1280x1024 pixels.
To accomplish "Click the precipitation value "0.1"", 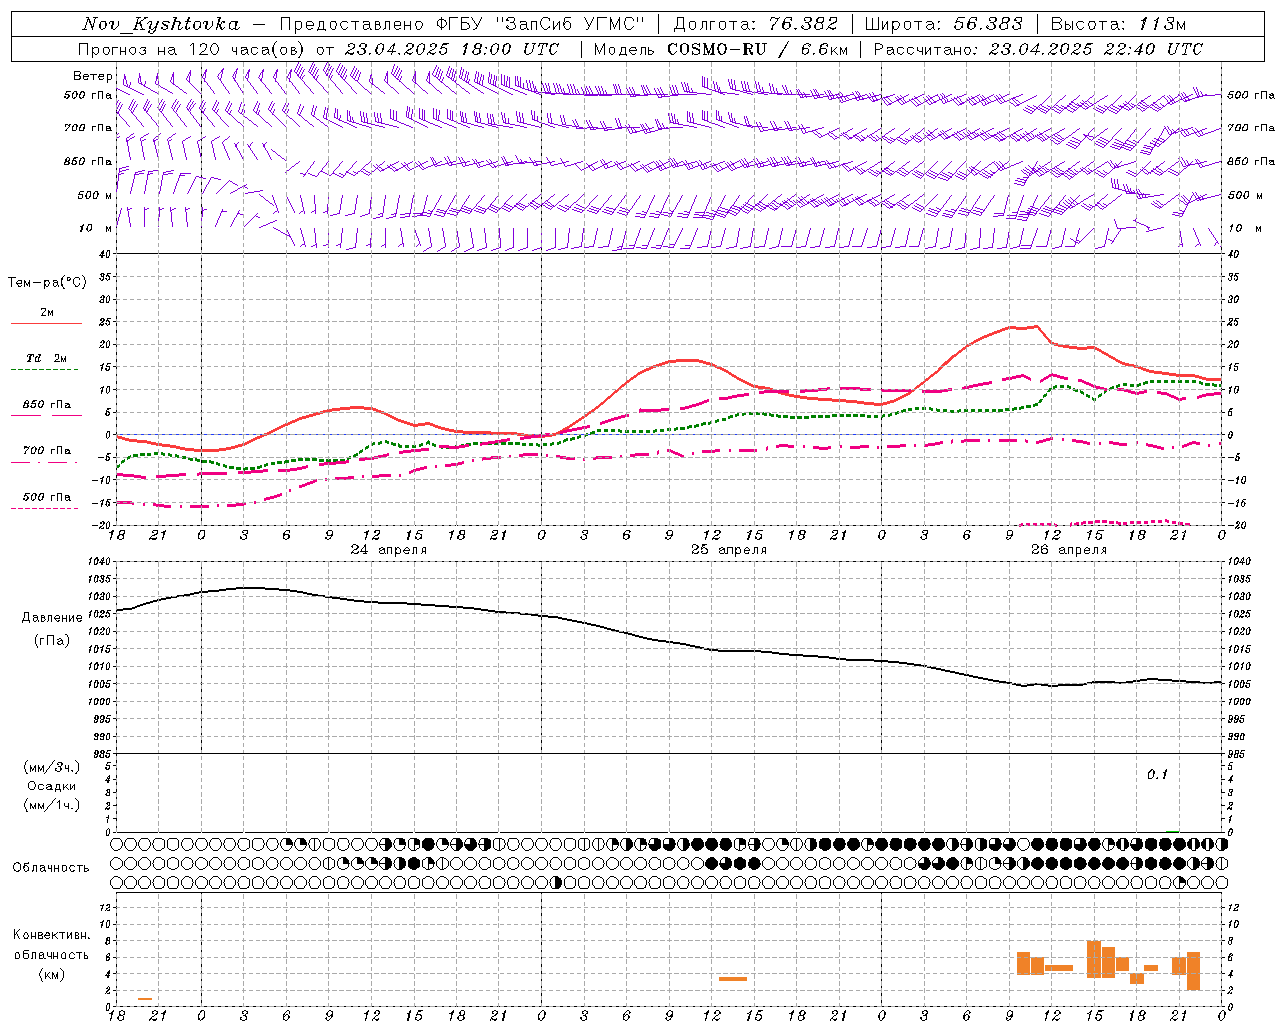I will click(1157, 774).
